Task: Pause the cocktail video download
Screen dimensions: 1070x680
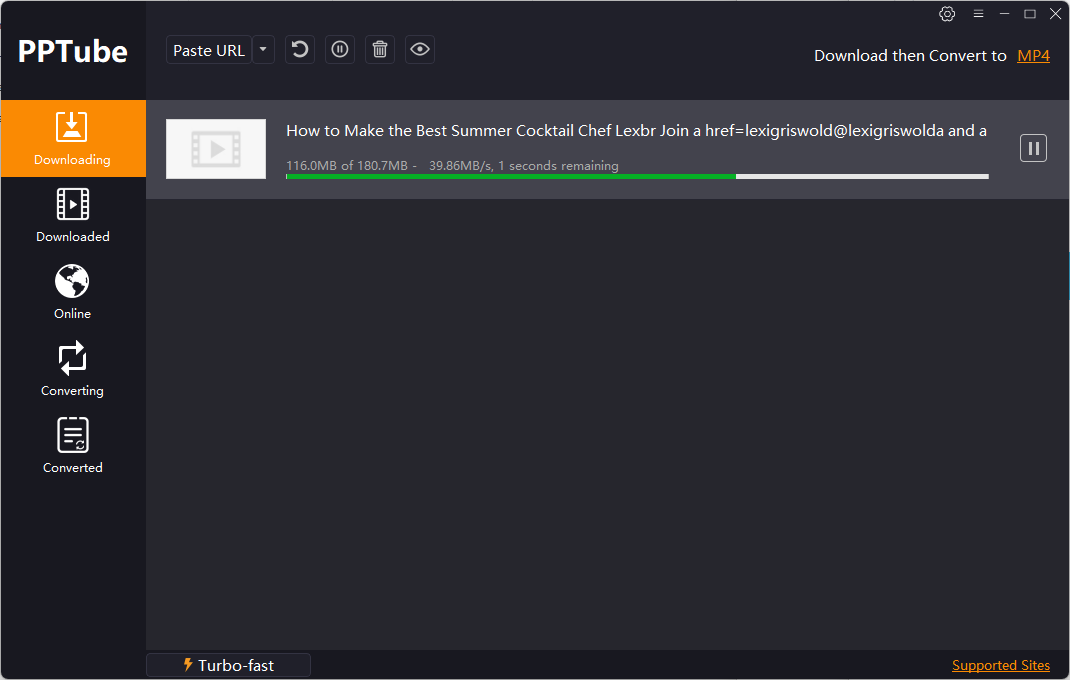Action: click(x=1033, y=147)
